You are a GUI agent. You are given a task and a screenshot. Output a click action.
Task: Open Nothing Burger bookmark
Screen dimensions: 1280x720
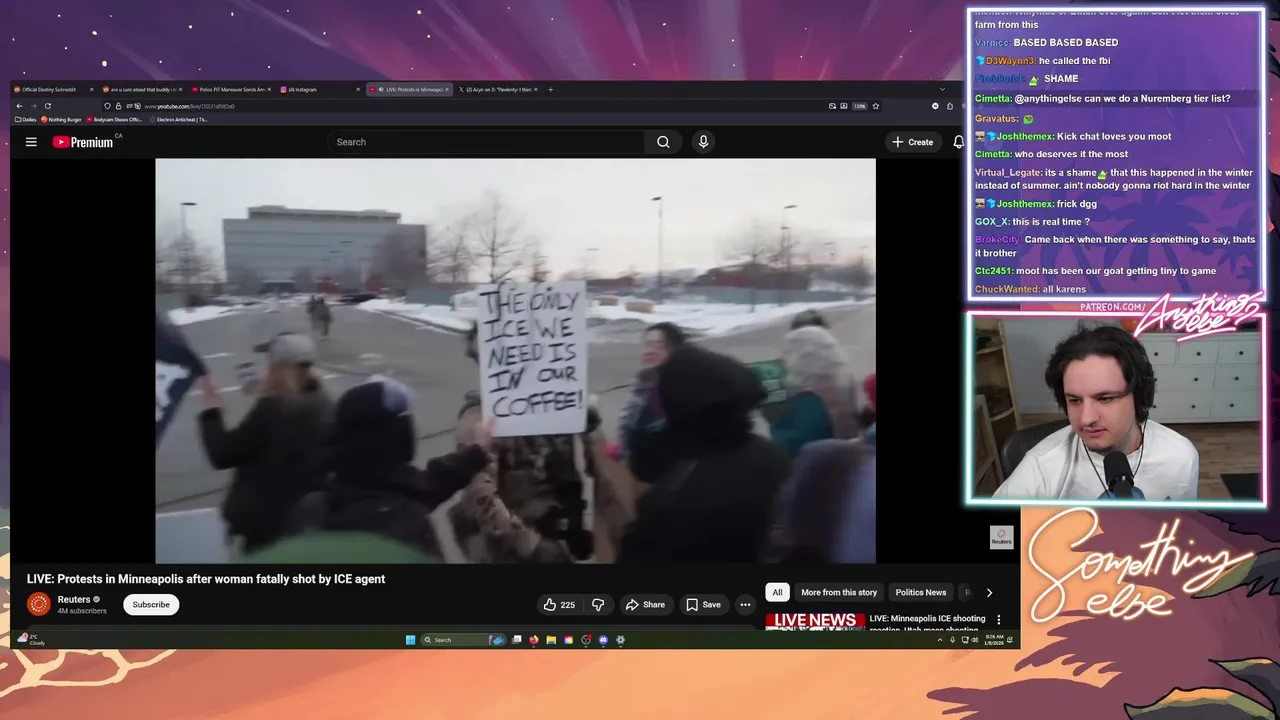tap(61, 119)
